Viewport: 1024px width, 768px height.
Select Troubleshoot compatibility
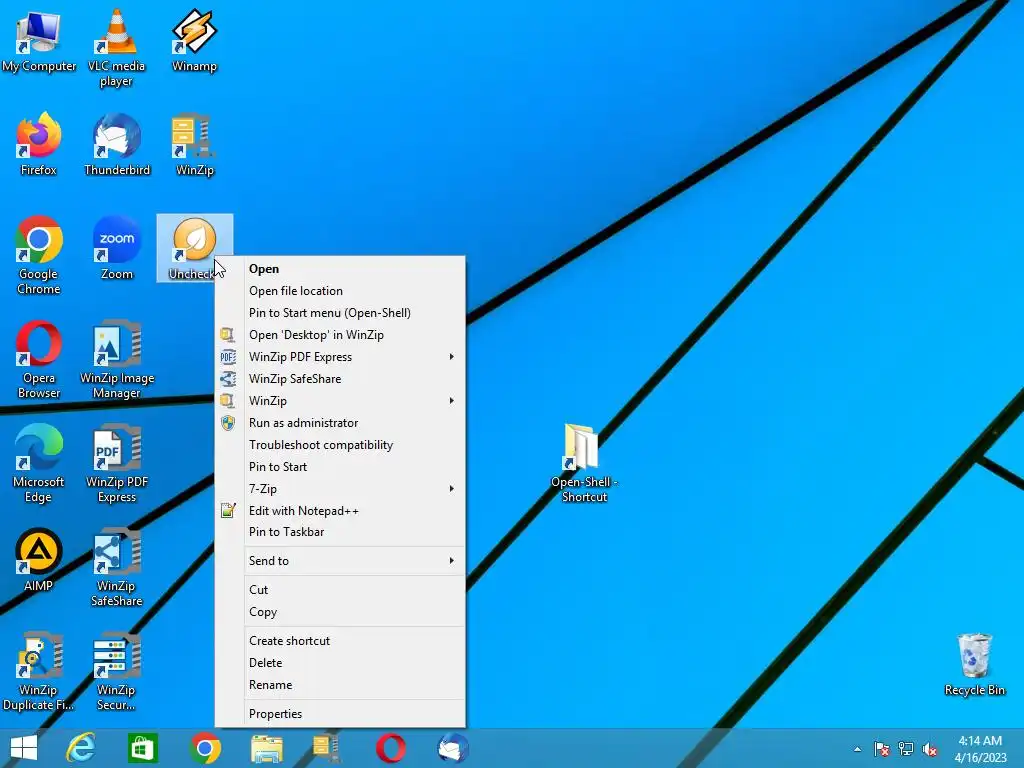[x=340, y=445]
